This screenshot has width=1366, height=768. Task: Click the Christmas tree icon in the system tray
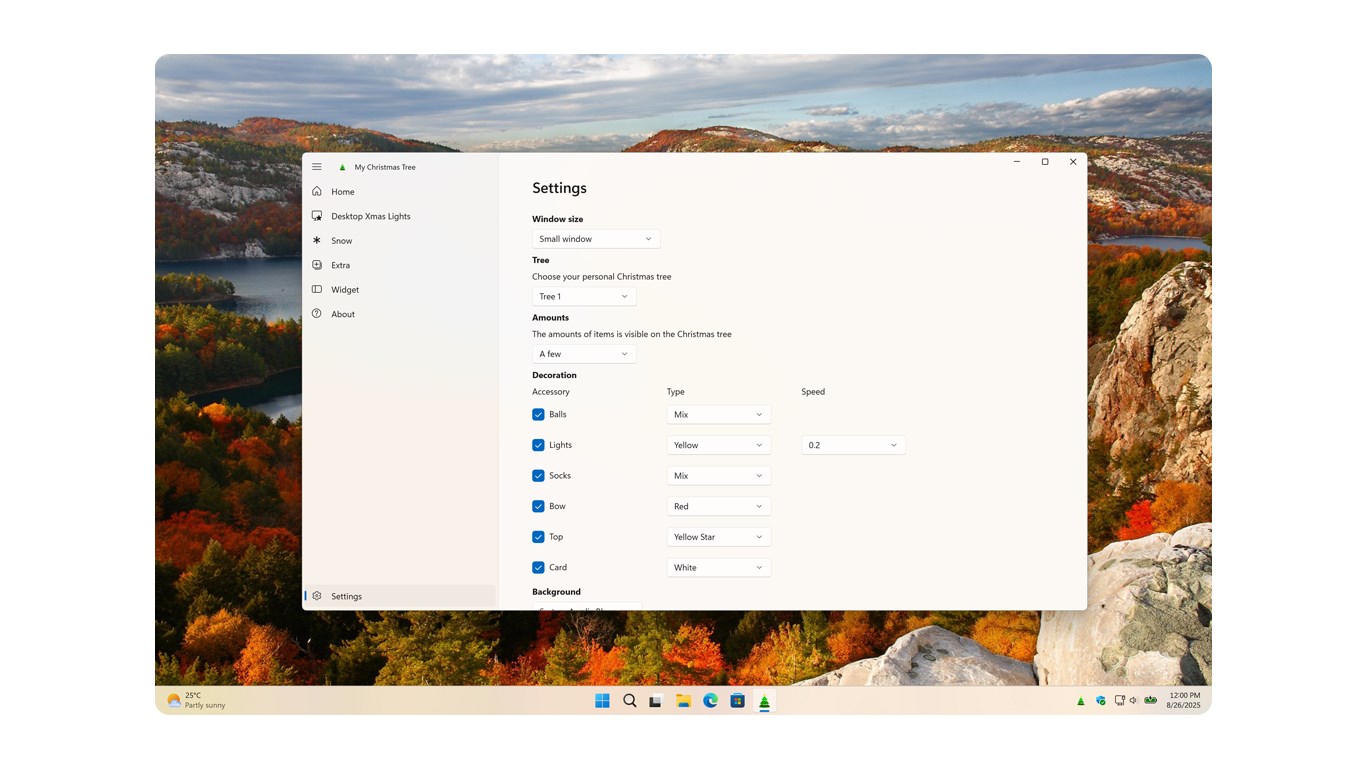pyautogui.click(x=1080, y=700)
